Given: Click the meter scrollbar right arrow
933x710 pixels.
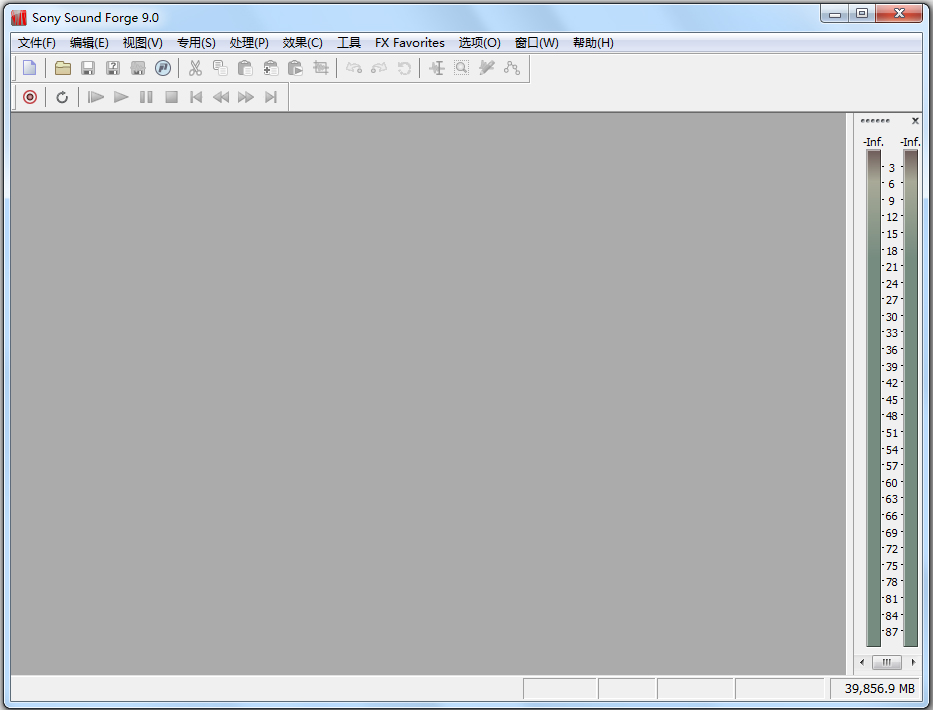Looking at the screenshot, I should coord(913,662).
